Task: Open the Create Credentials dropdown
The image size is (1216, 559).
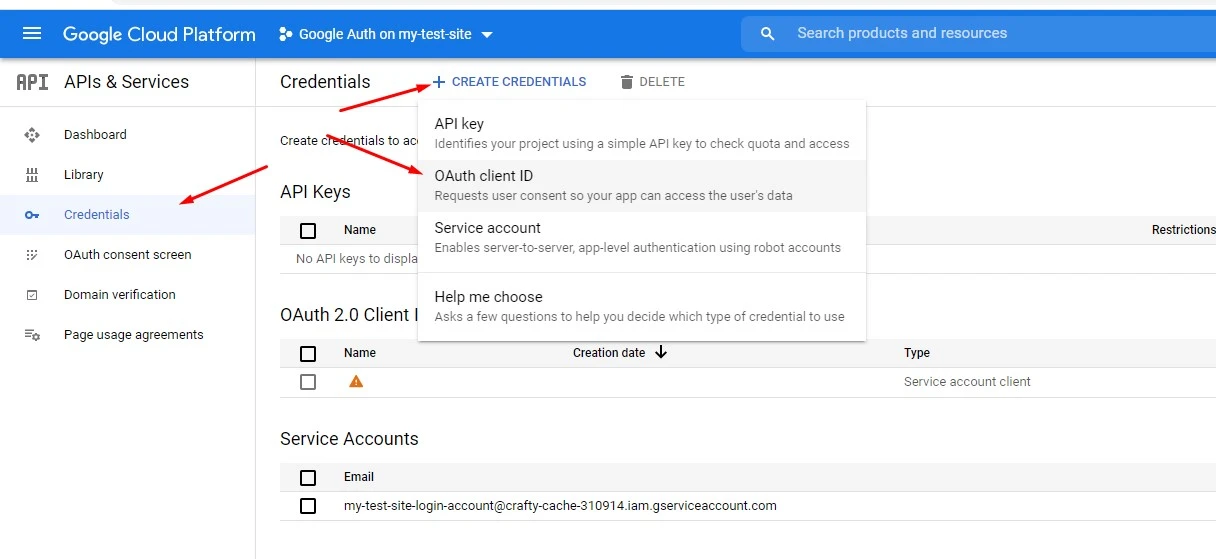Action: pyautogui.click(x=509, y=82)
